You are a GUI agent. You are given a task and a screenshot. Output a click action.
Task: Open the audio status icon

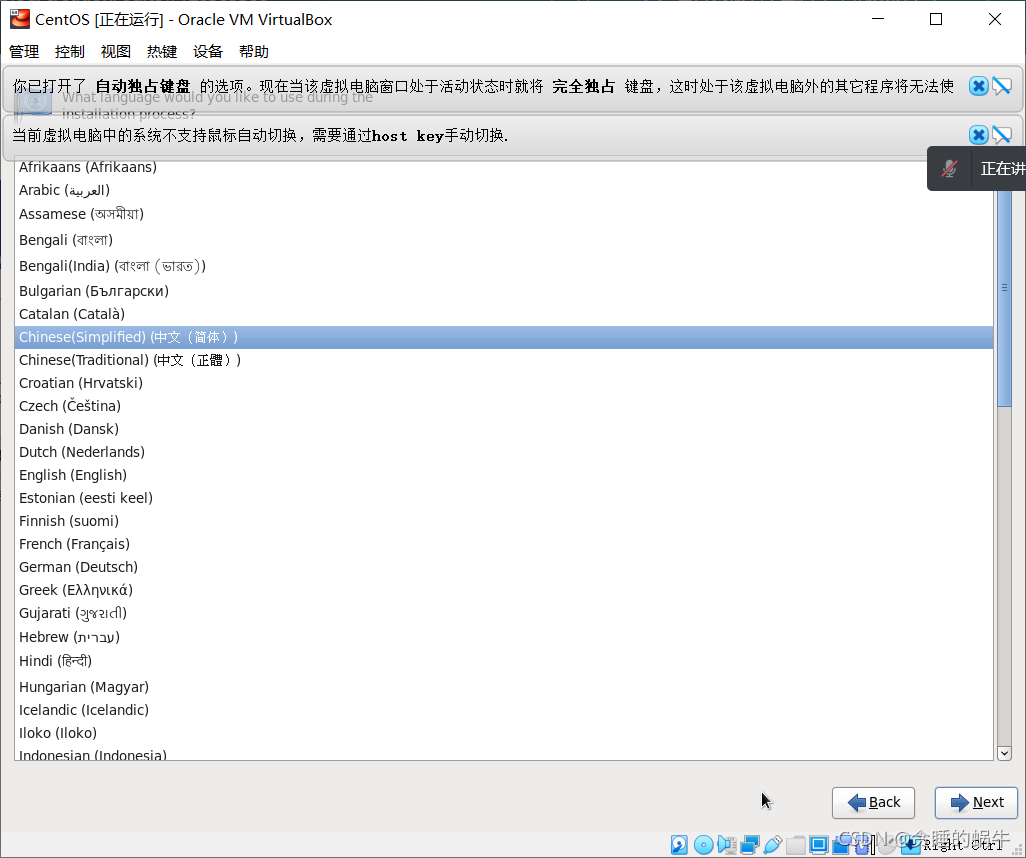(x=727, y=845)
